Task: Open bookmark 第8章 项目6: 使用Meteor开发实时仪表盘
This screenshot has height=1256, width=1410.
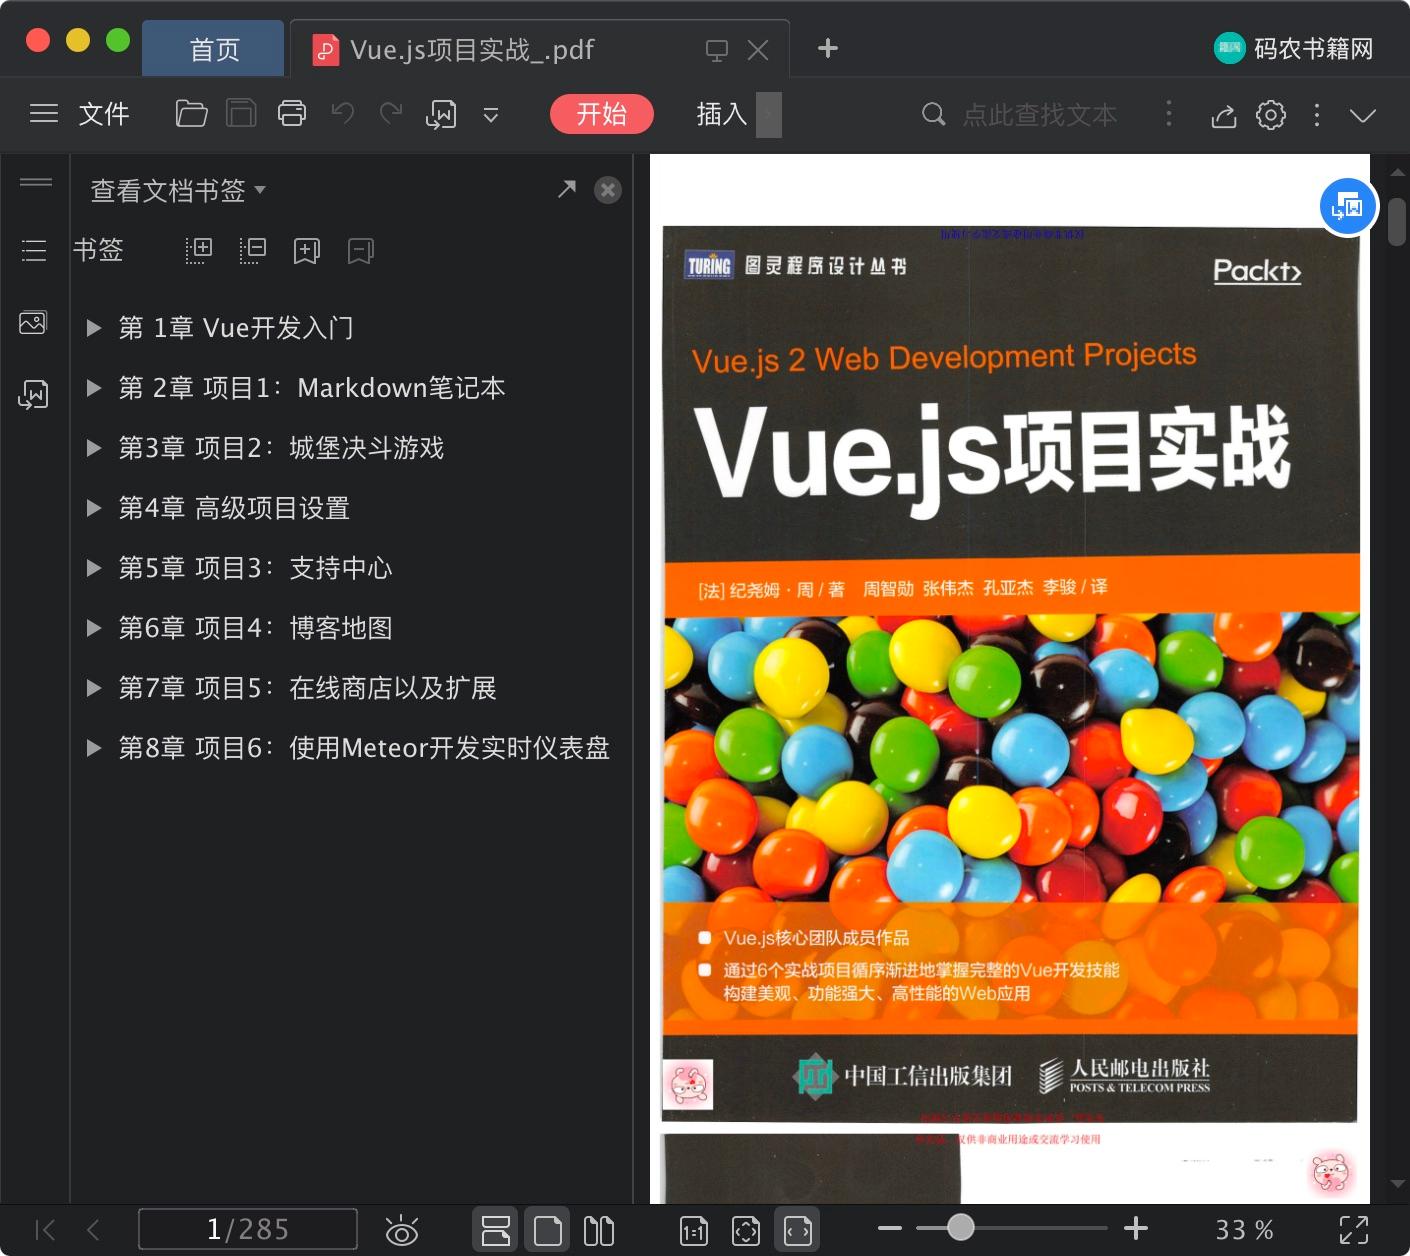Action: click(x=364, y=748)
